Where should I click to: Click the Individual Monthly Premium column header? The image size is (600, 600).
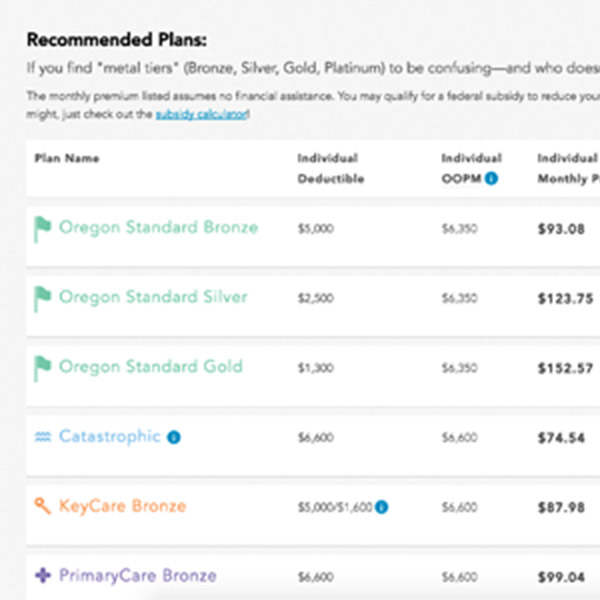569,168
